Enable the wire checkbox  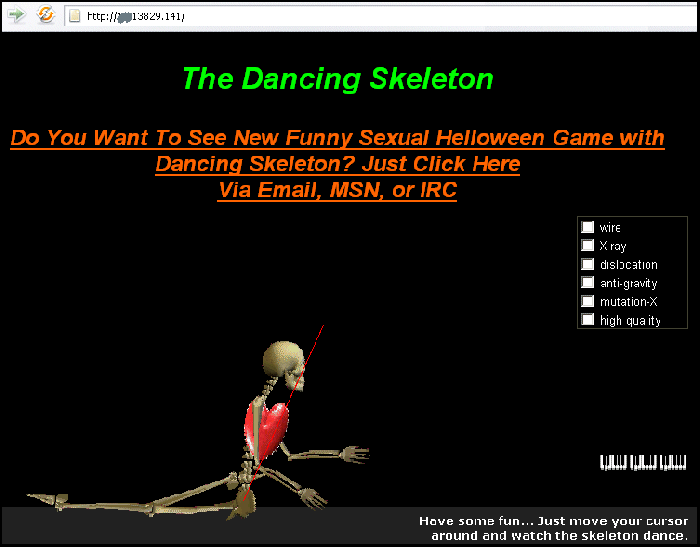588,227
